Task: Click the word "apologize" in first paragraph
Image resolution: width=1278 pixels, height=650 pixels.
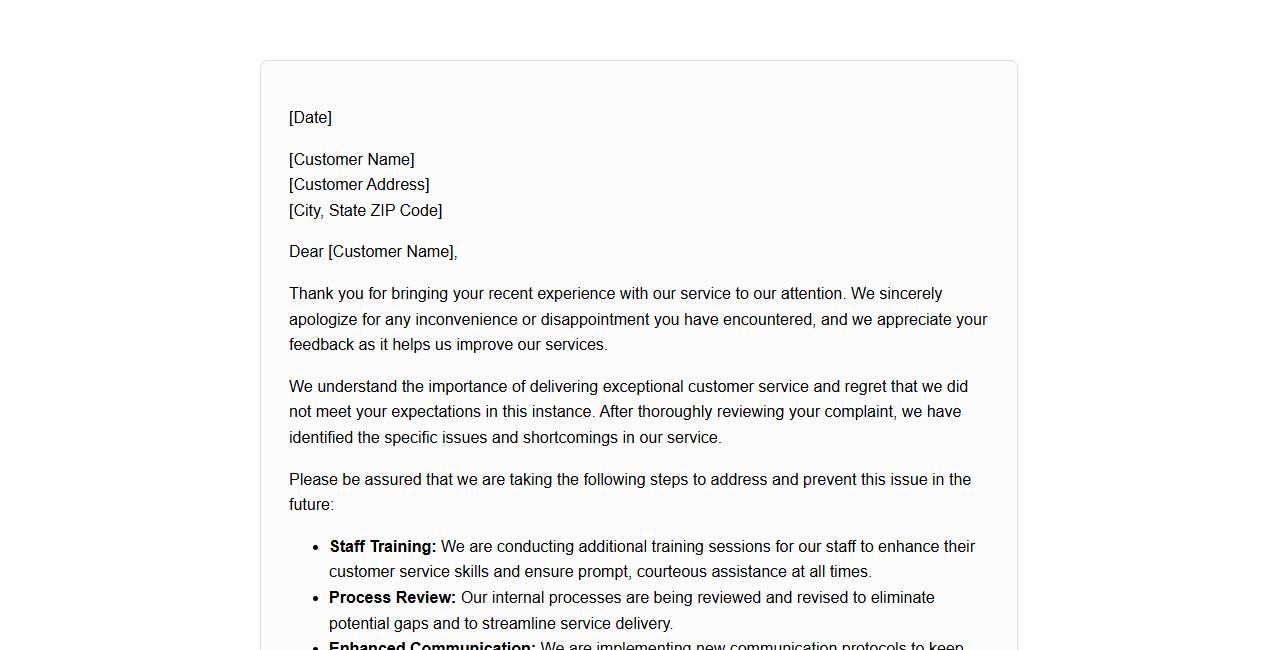Action: pos(323,320)
